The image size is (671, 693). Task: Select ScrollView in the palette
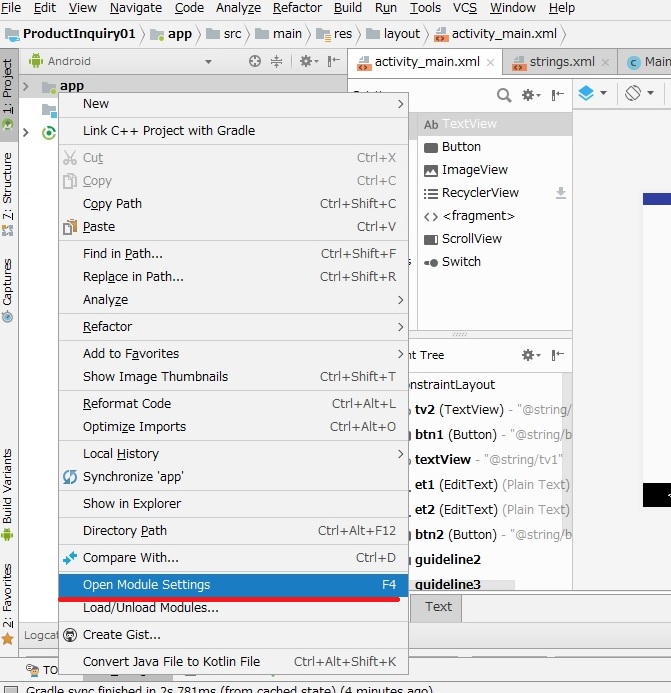click(495, 239)
